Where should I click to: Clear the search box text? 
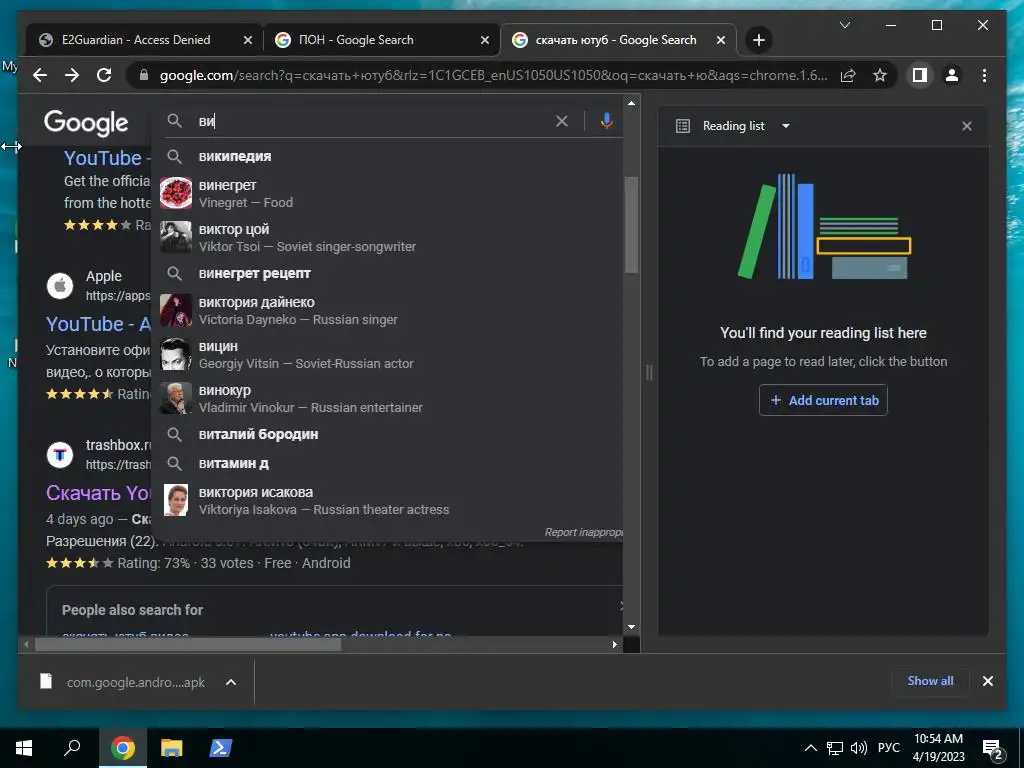pyautogui.click(x=562, y=121)
